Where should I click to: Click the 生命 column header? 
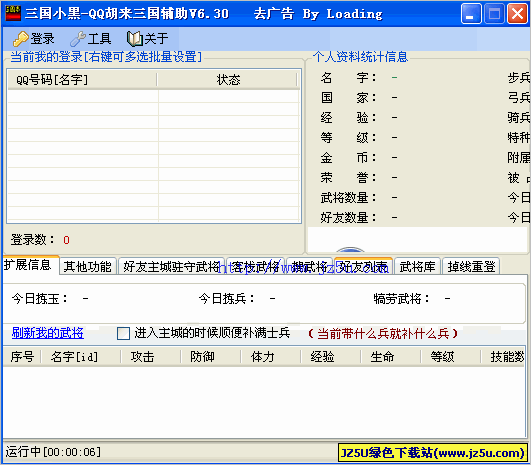click(390, 357)
